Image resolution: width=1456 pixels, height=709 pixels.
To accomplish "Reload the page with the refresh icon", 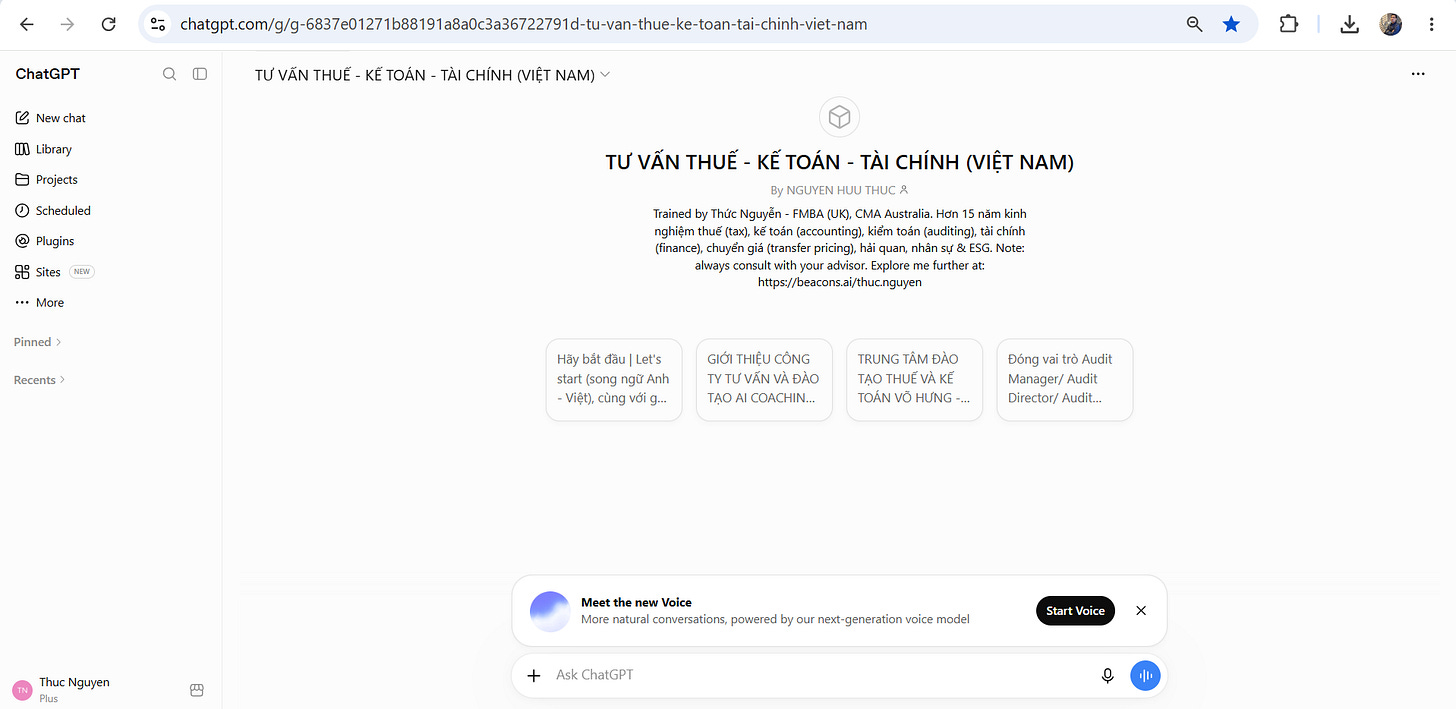I will click(x=109, y=24).
